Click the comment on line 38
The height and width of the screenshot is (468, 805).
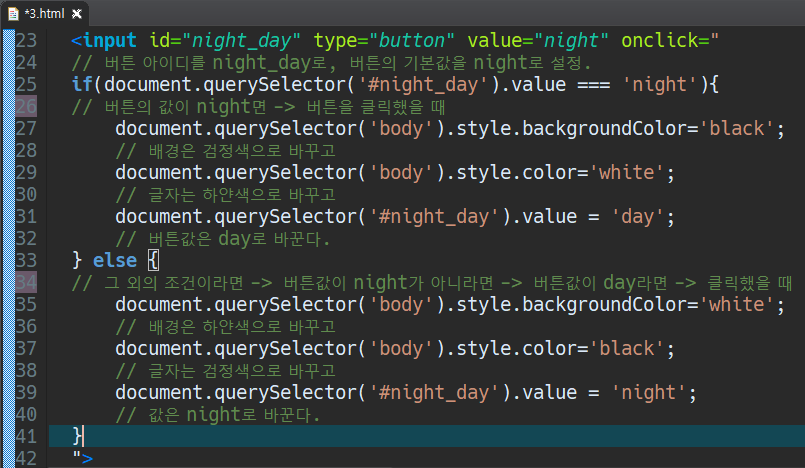tap(225, 371)
